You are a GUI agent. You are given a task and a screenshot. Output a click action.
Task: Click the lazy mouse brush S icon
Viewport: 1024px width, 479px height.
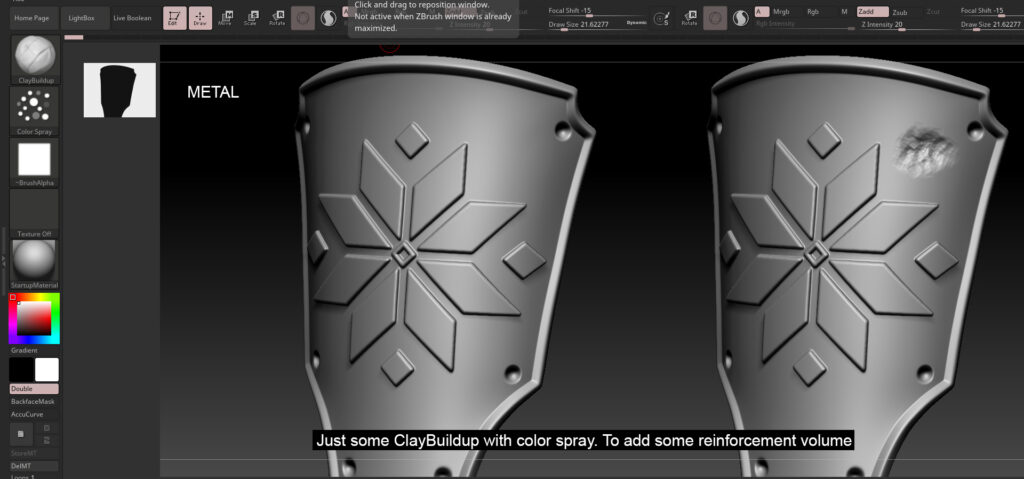tap(662, 18)
